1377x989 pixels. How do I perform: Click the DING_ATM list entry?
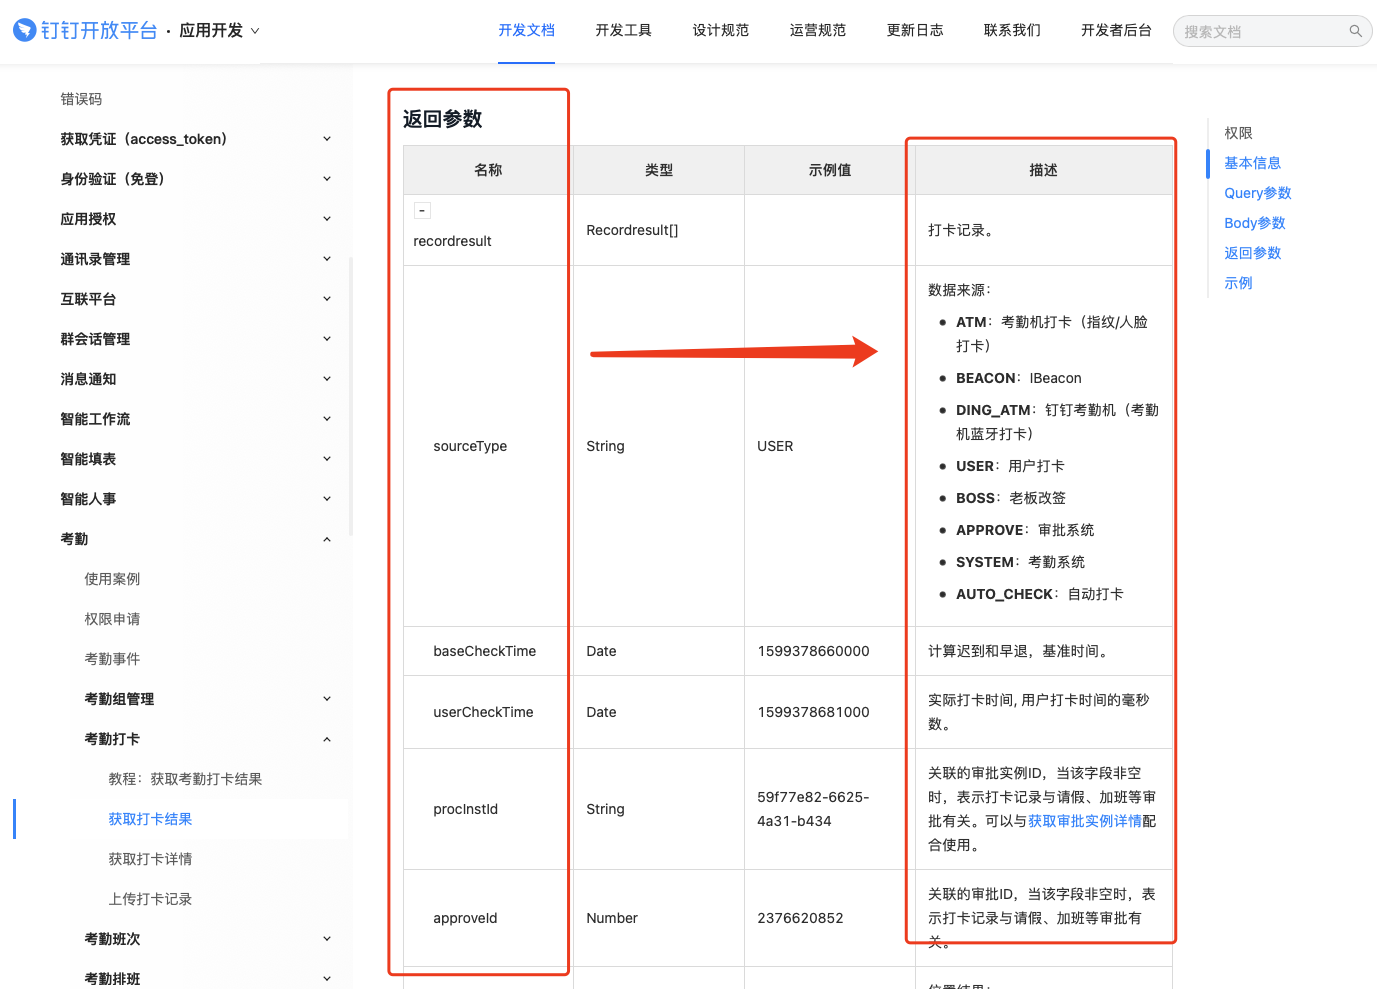1057,422
